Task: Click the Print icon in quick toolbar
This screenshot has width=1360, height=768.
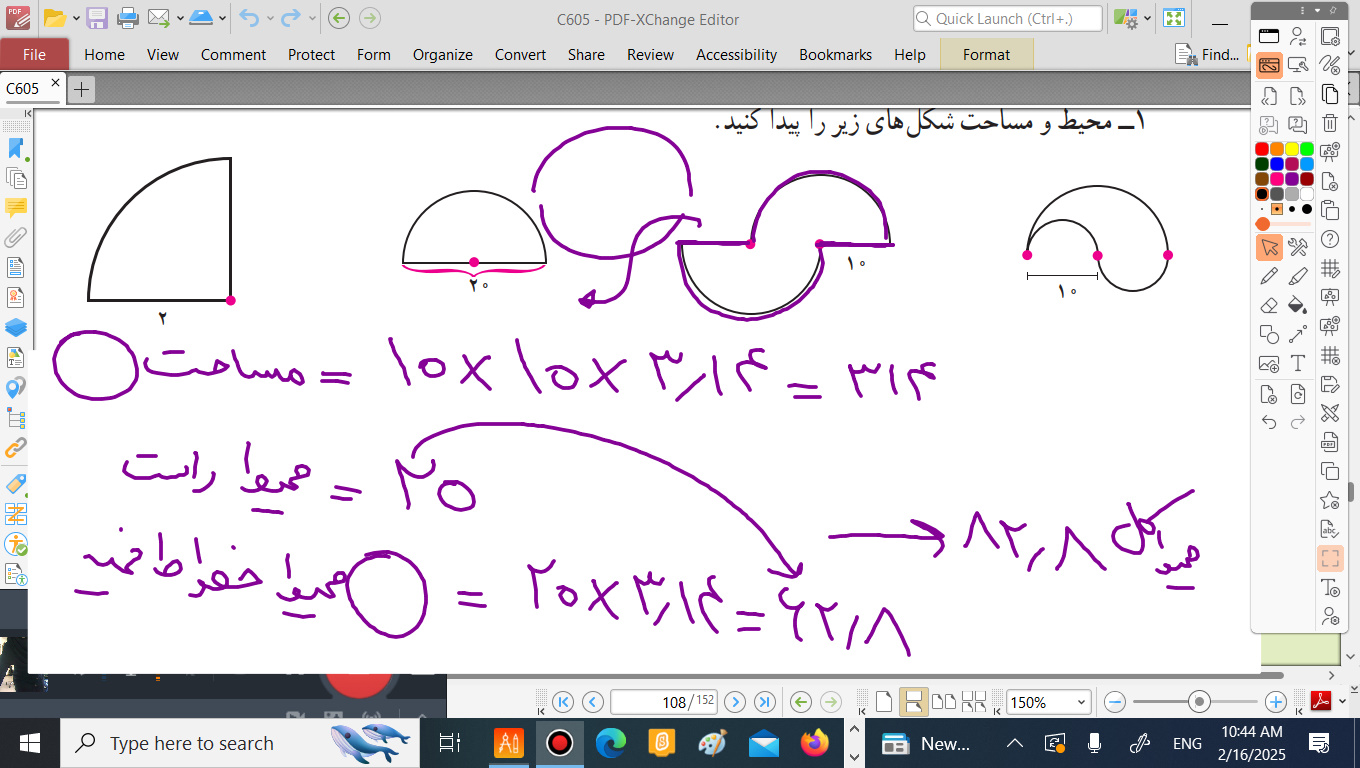Action: click(x=128, y=18)
